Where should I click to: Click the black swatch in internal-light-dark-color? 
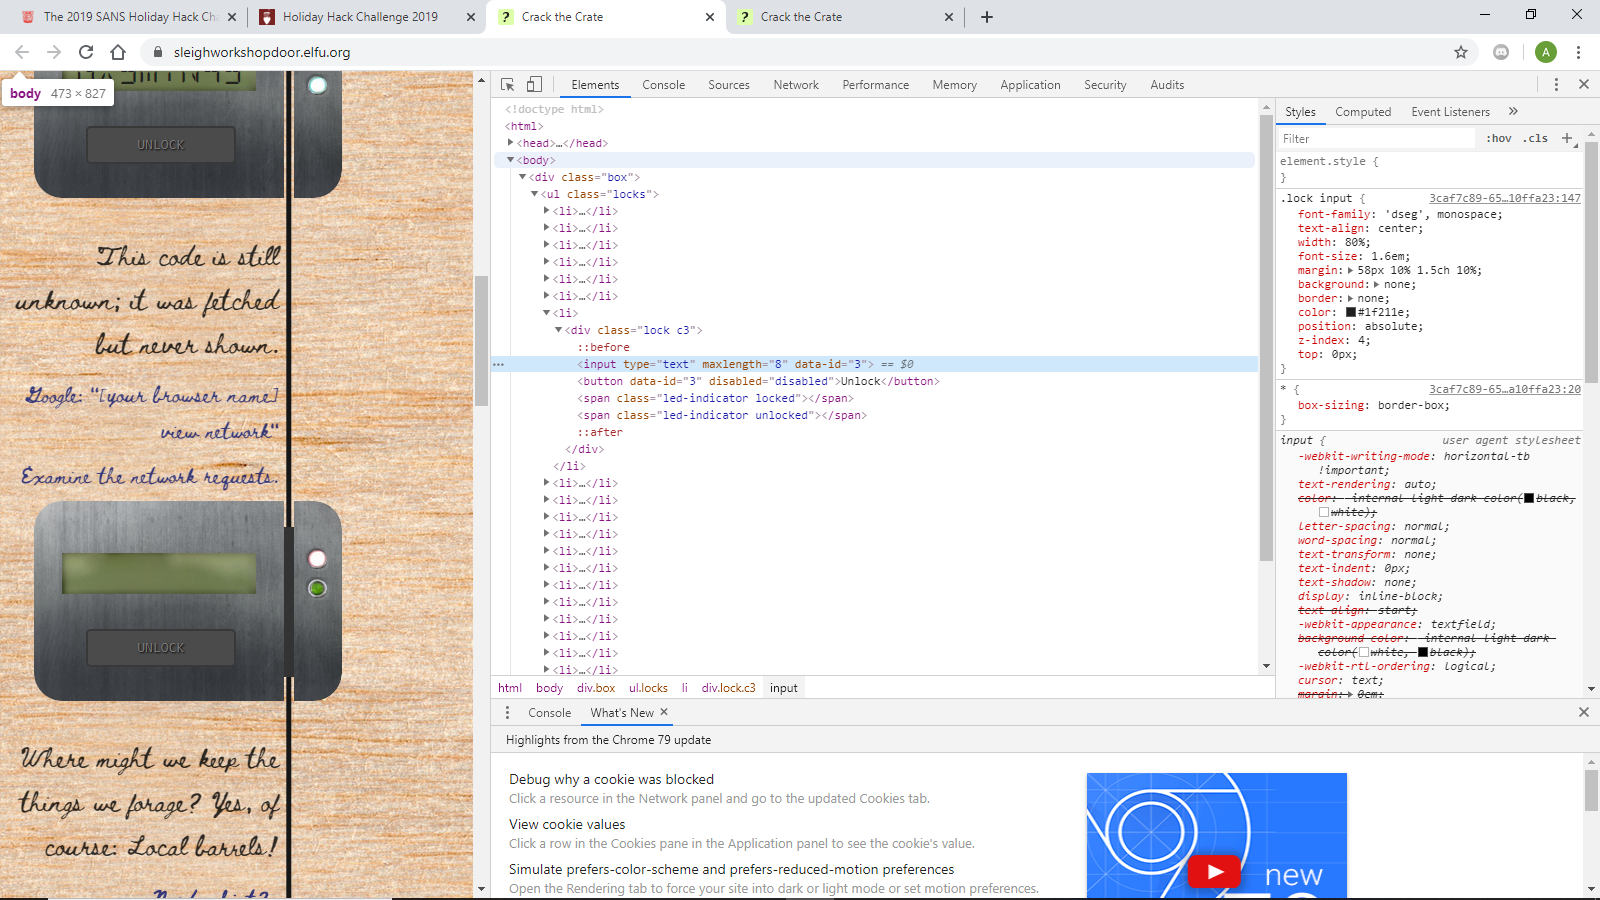click(1529, 498)
